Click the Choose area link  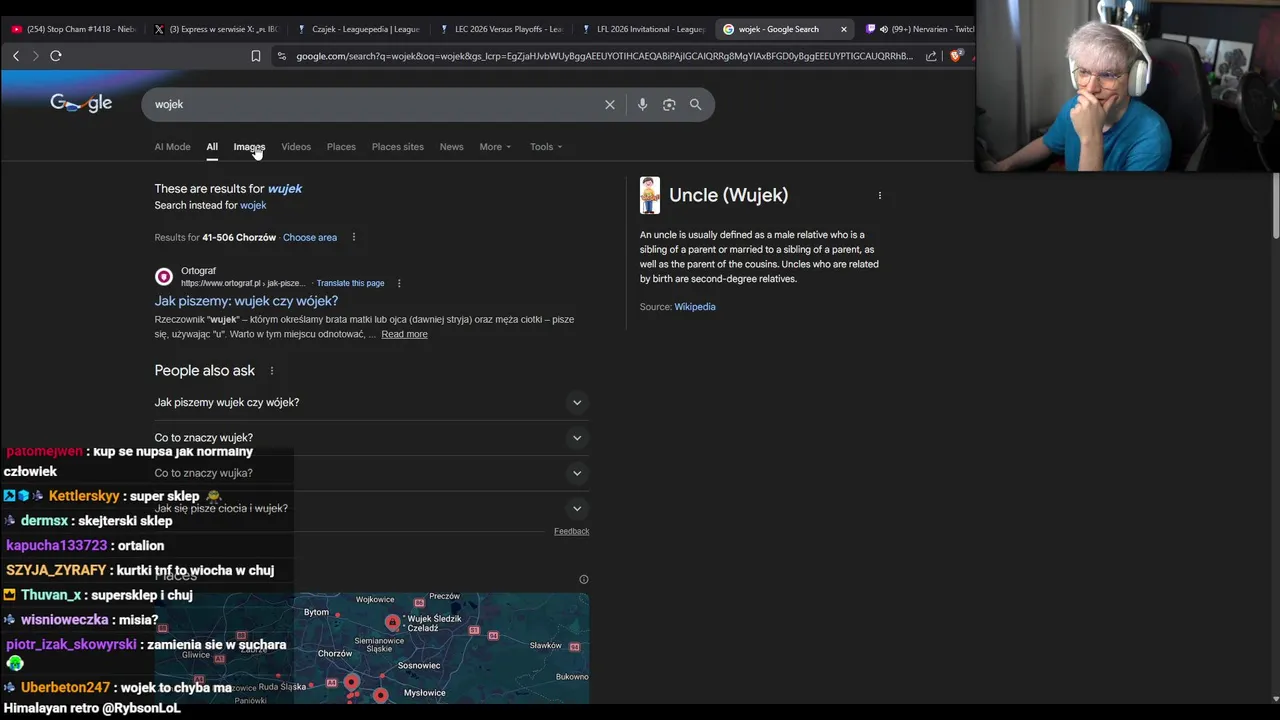pos(310,237)
